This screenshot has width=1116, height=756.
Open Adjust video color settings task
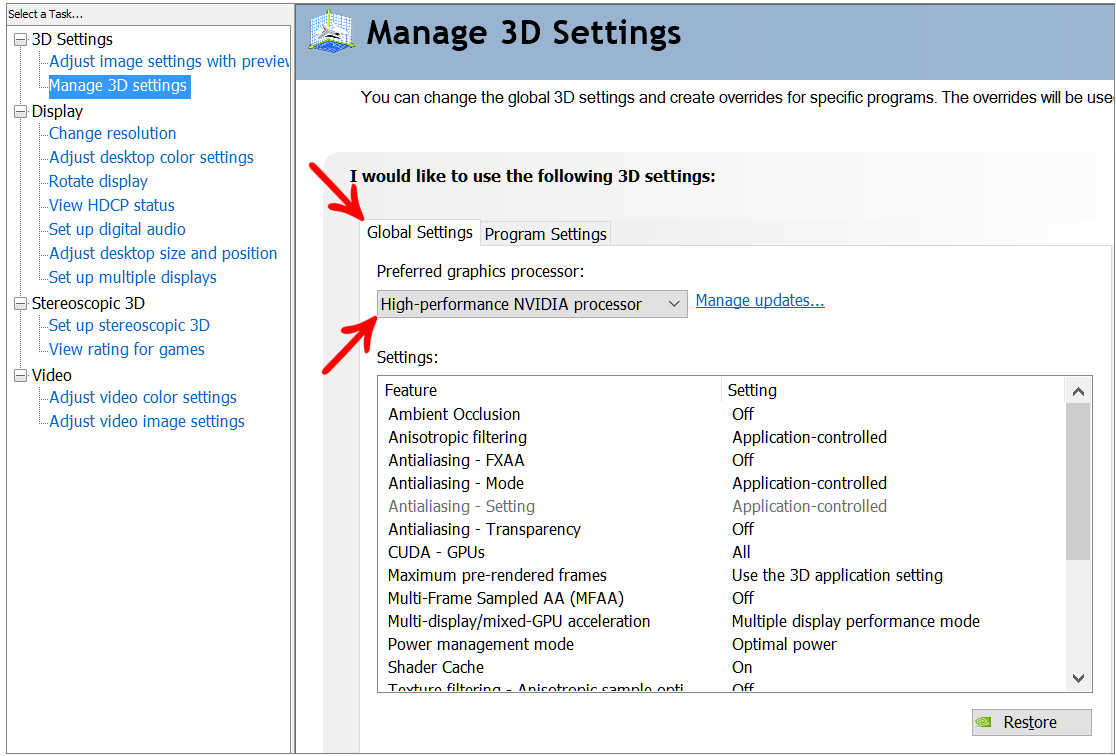(x=142, y=397)
